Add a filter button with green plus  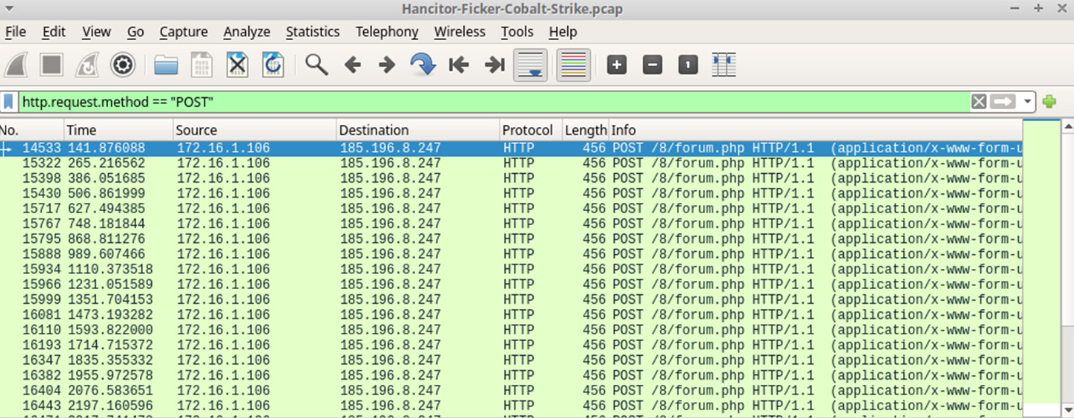pos(1049,102)
